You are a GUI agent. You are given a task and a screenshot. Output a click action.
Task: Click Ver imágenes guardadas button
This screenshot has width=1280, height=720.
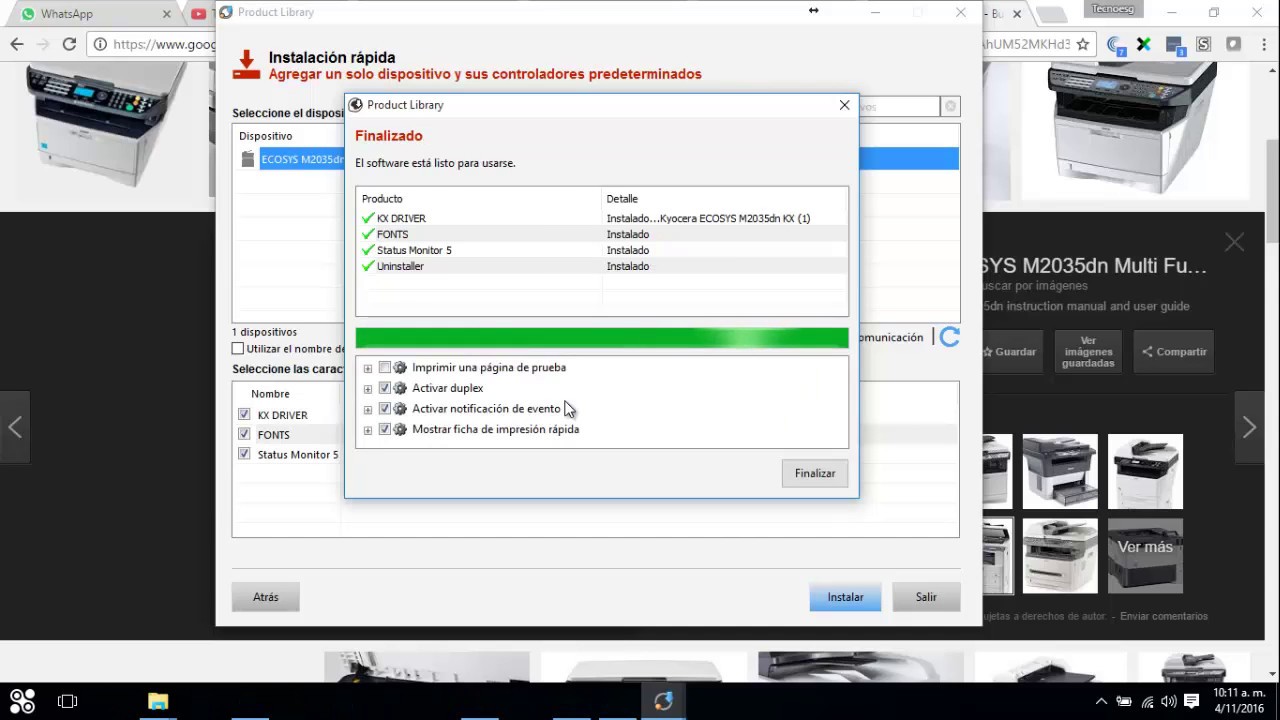pyautogui.click(x=1088, y=352)
